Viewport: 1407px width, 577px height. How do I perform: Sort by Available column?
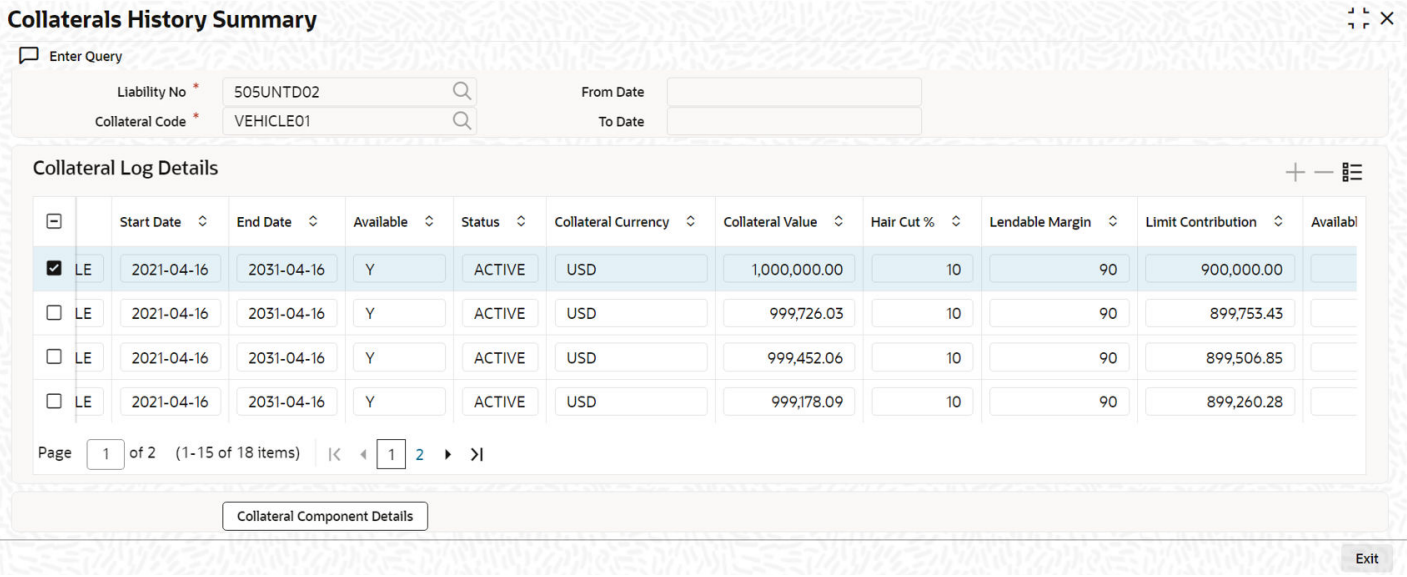click(x=429, y=222)
